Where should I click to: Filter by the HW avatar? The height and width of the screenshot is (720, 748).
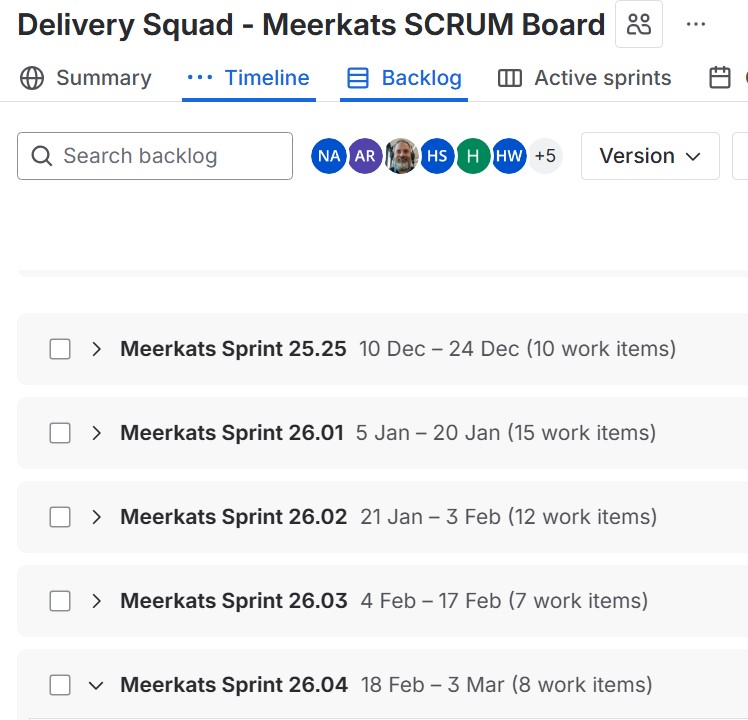tap(509, 156)
